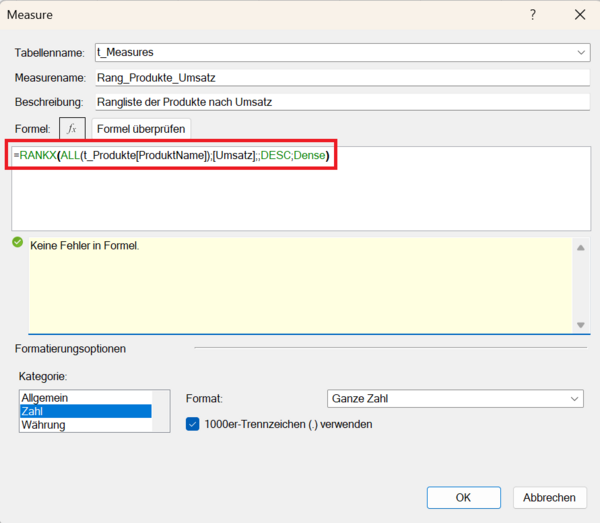Viewport: 600px width, 523px height.
Task: Expand the Tabellenname dropdown
Action: tap(581, 52)
